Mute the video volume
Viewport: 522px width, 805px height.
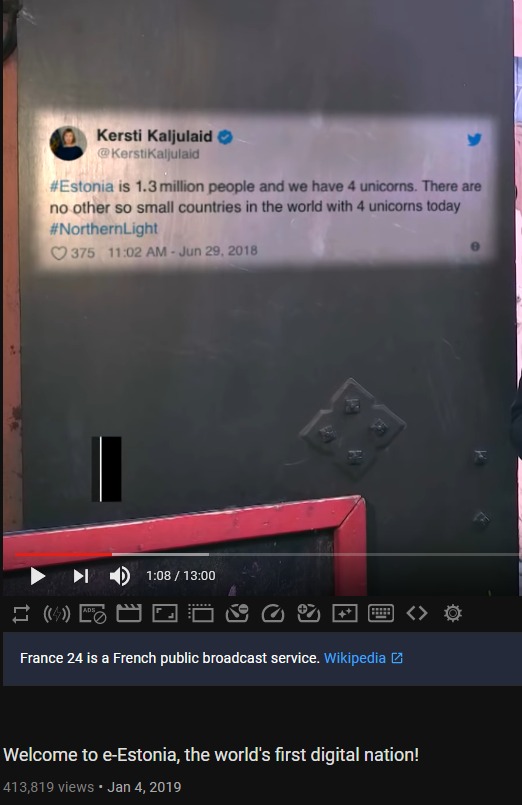coord(120,576)
